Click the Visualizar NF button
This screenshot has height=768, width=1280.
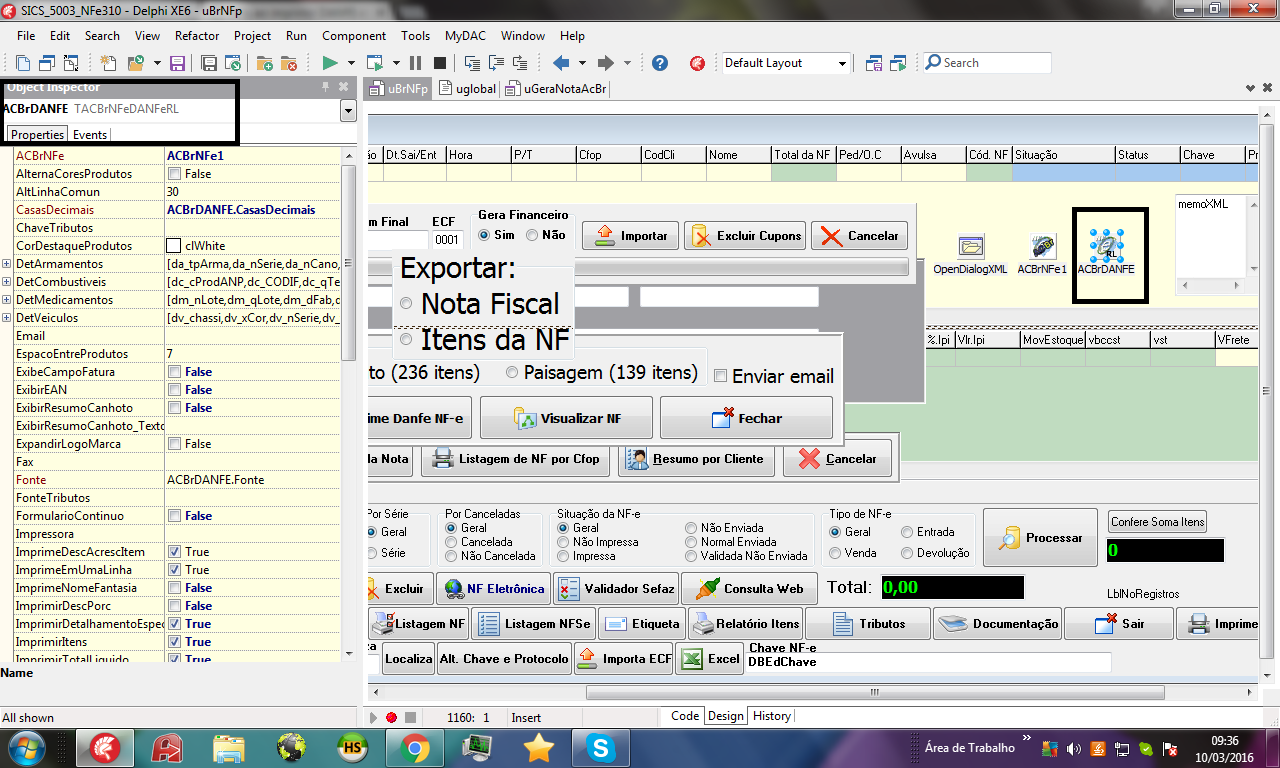566,418
